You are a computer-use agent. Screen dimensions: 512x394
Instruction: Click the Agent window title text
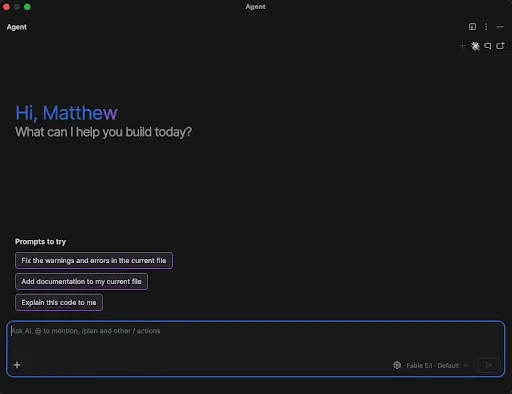pos(256,7)
